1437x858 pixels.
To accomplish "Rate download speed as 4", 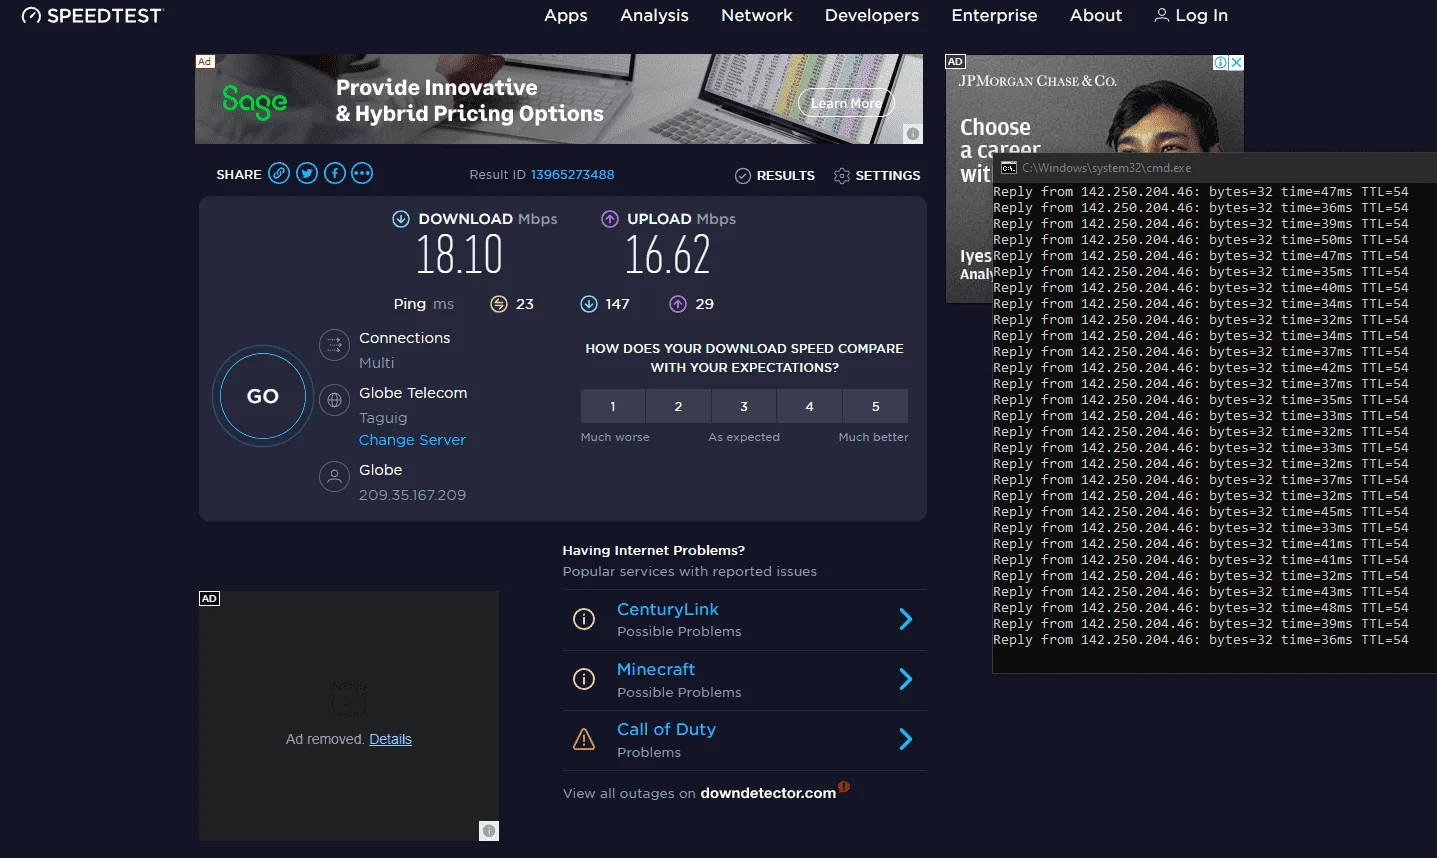I will click(x=810, y=406).
